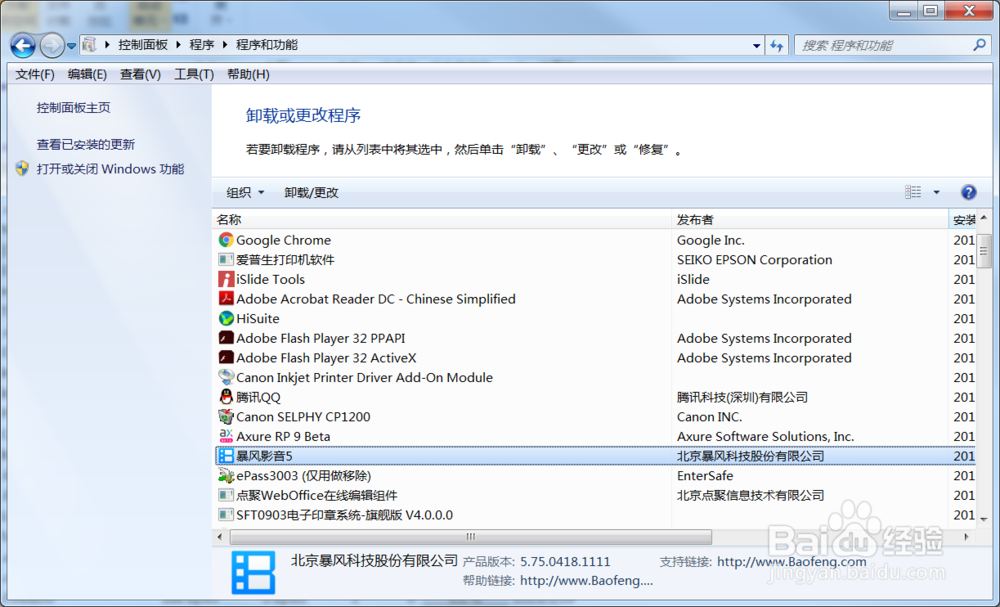Click publisher 北京点聚信息技术有限公司

[751, 495]
